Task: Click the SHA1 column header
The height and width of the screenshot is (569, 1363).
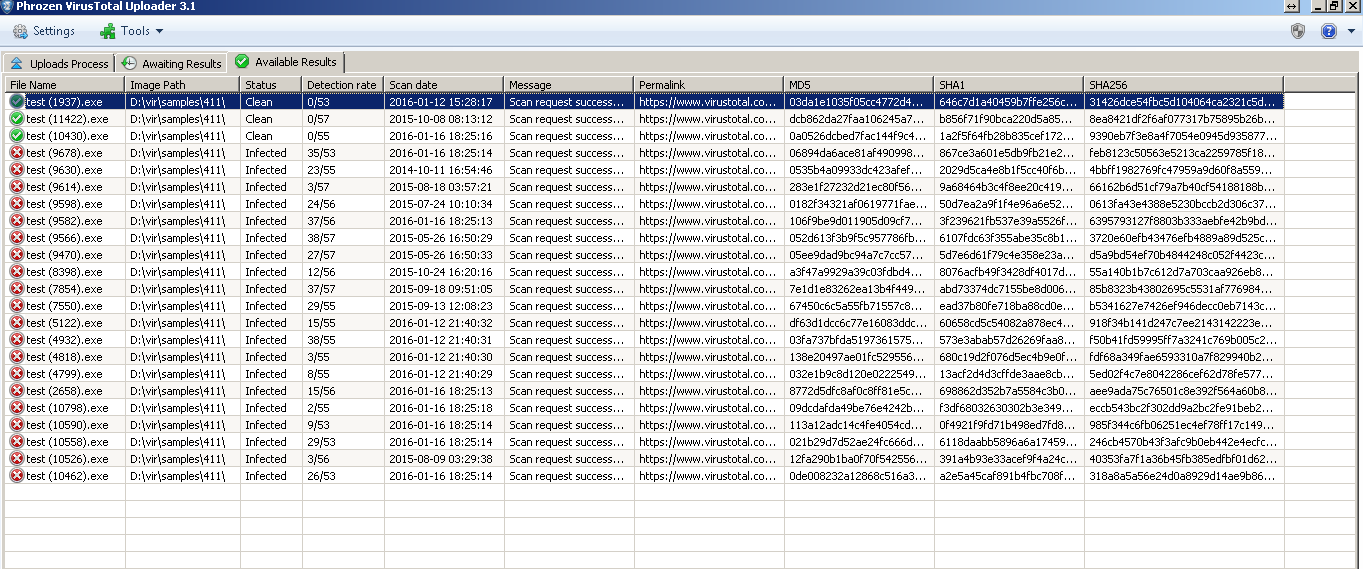Action: (x=1010, y=85)
